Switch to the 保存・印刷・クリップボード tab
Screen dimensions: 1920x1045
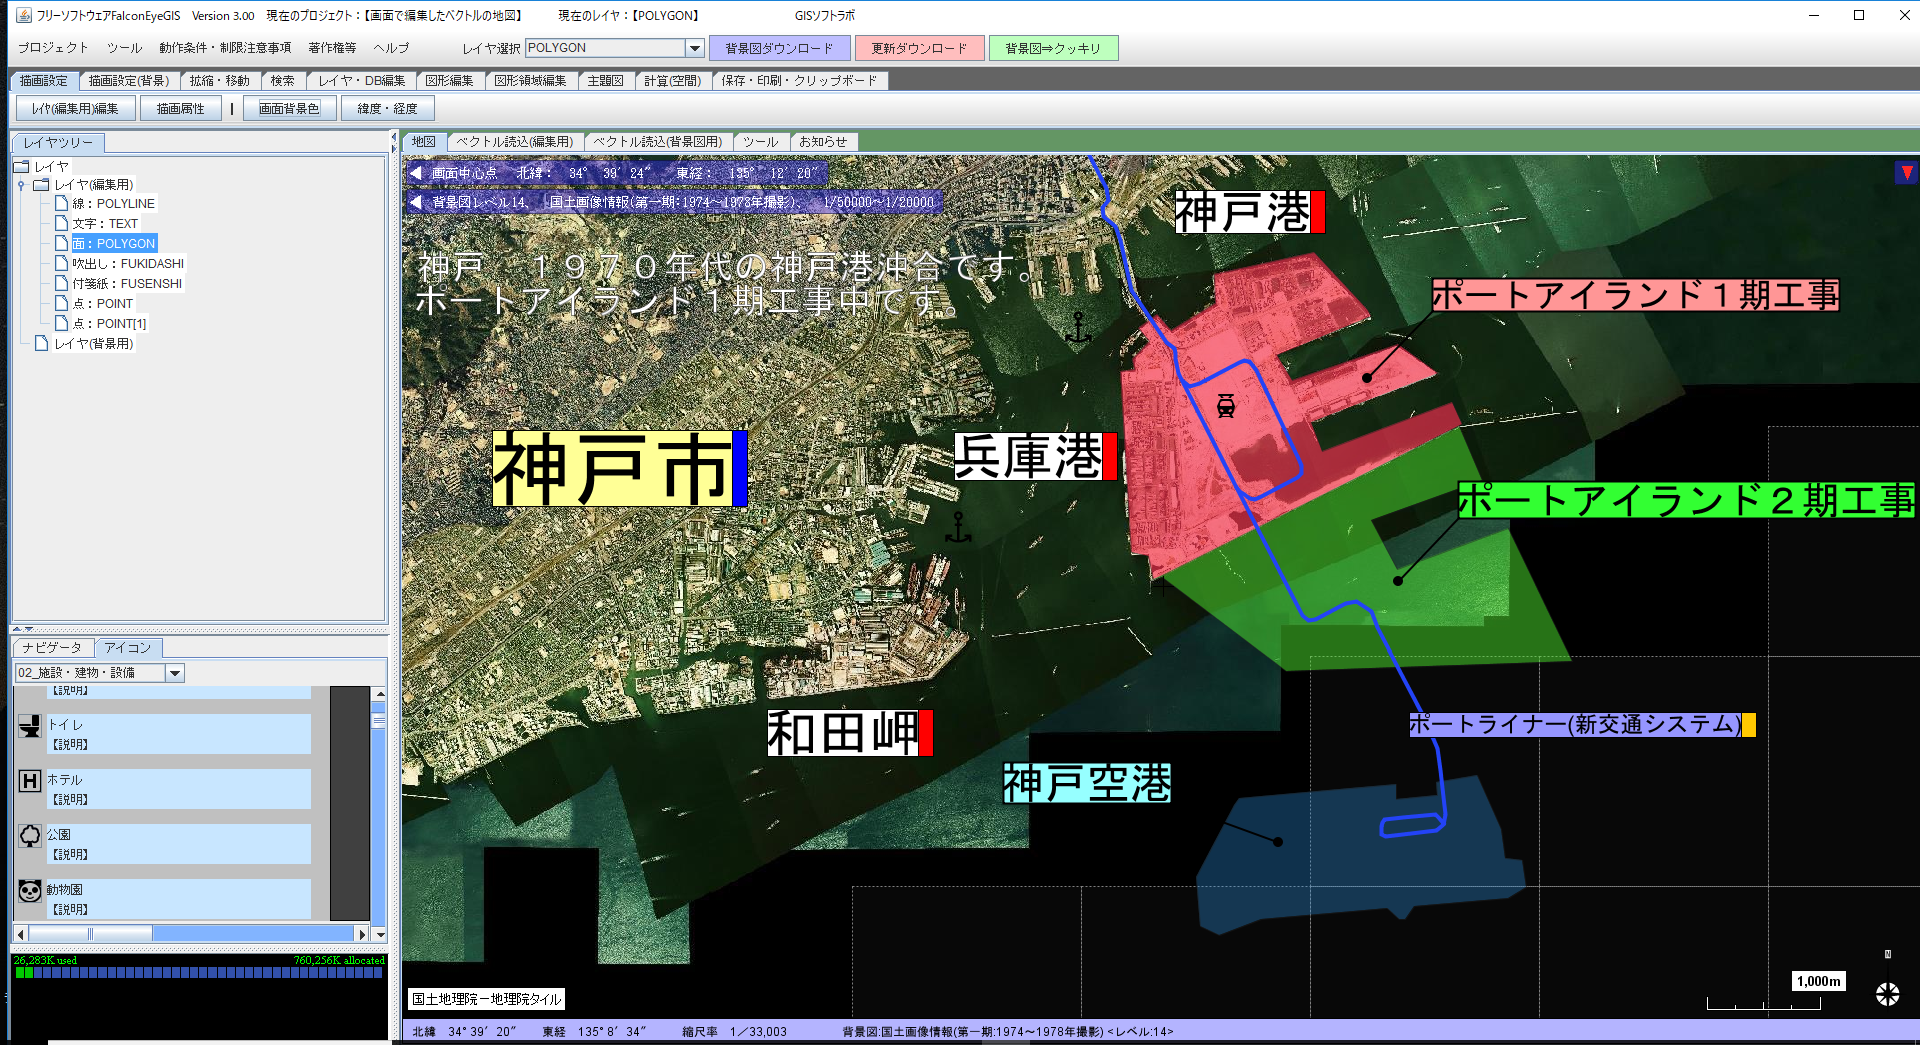[799, 81]
